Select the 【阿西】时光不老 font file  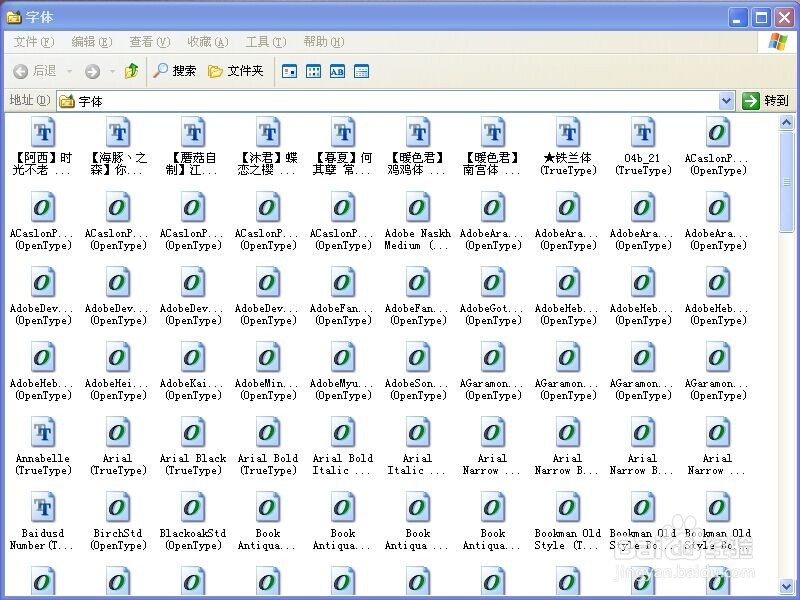tap(43, 146)
